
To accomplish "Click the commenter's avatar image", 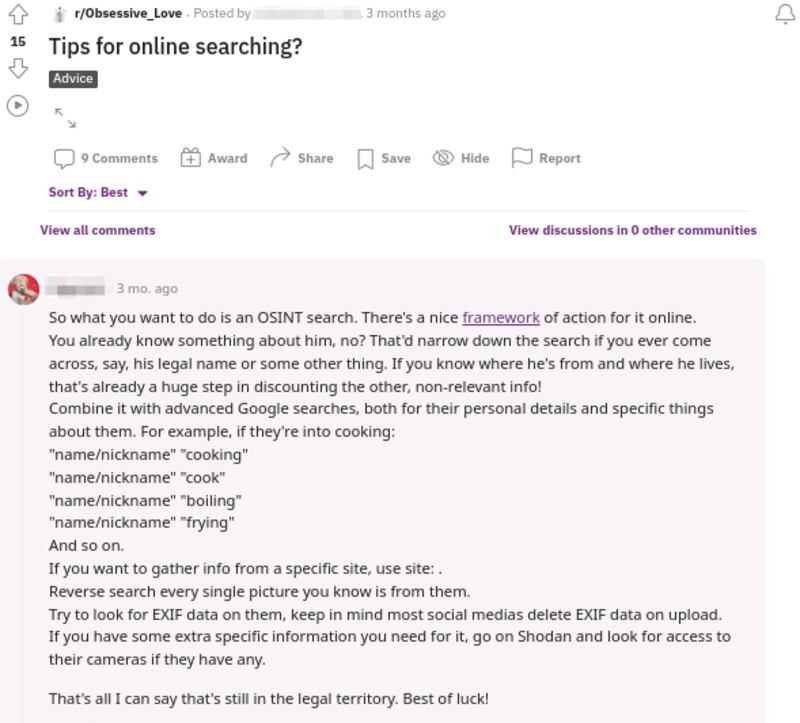I will tap(24, 289).
